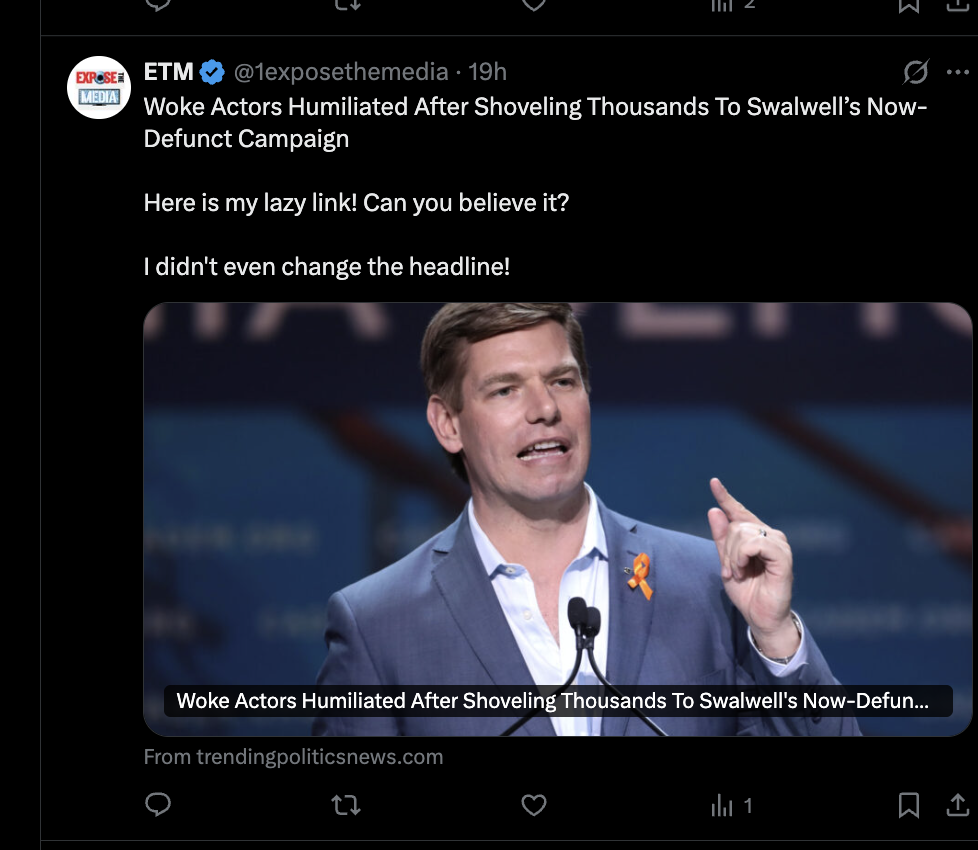
Task: Open the three-dot More menu on the ETM post
Action: [957, 72]
